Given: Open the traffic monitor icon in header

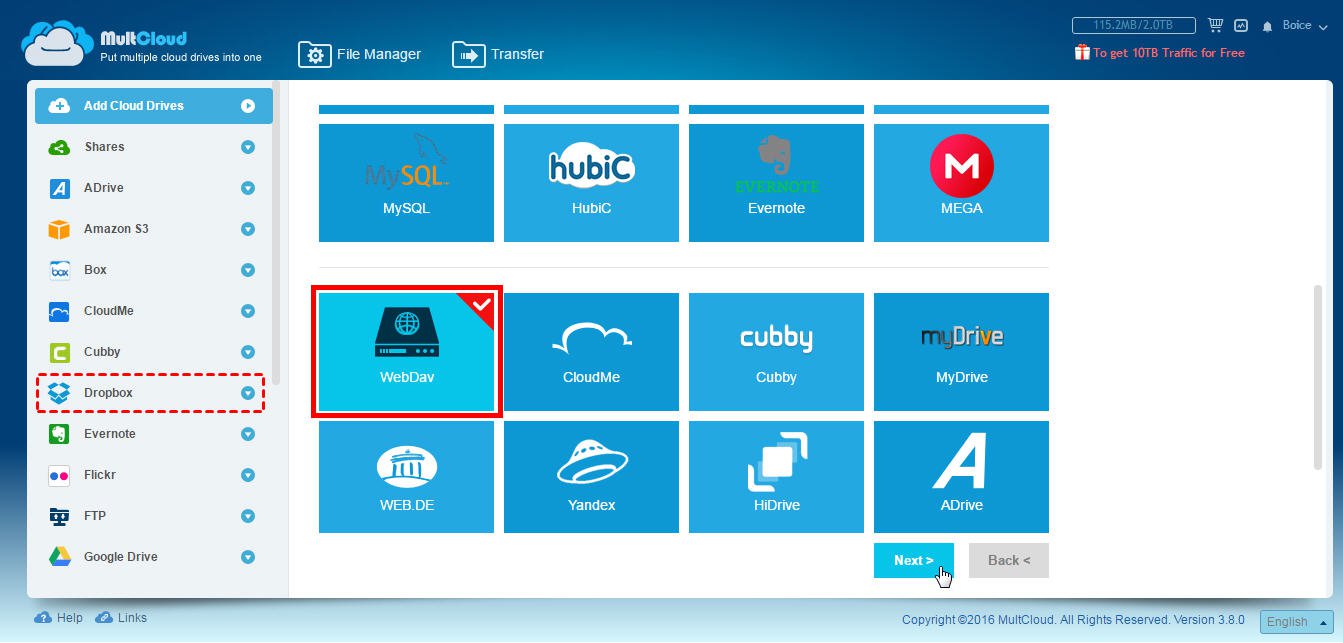Looking at the screenshot, I should click(x=1241, y=25).
